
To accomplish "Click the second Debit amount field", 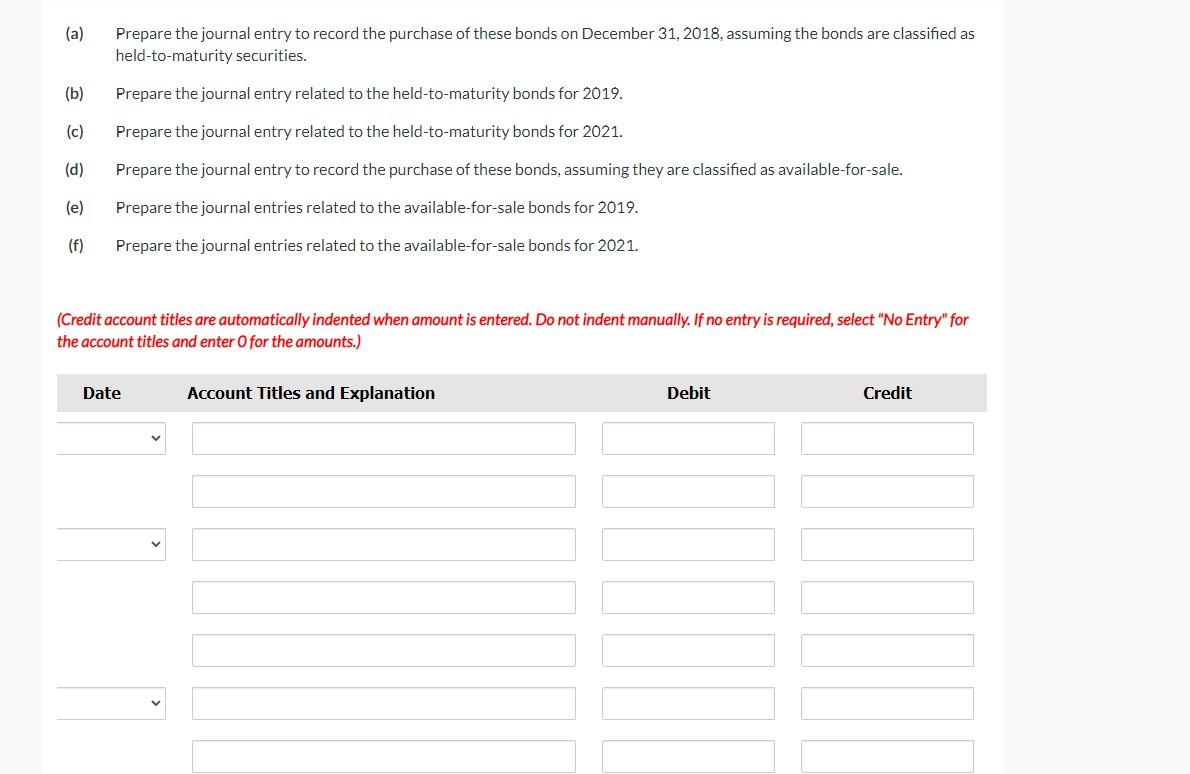I will tap(688, 490).
